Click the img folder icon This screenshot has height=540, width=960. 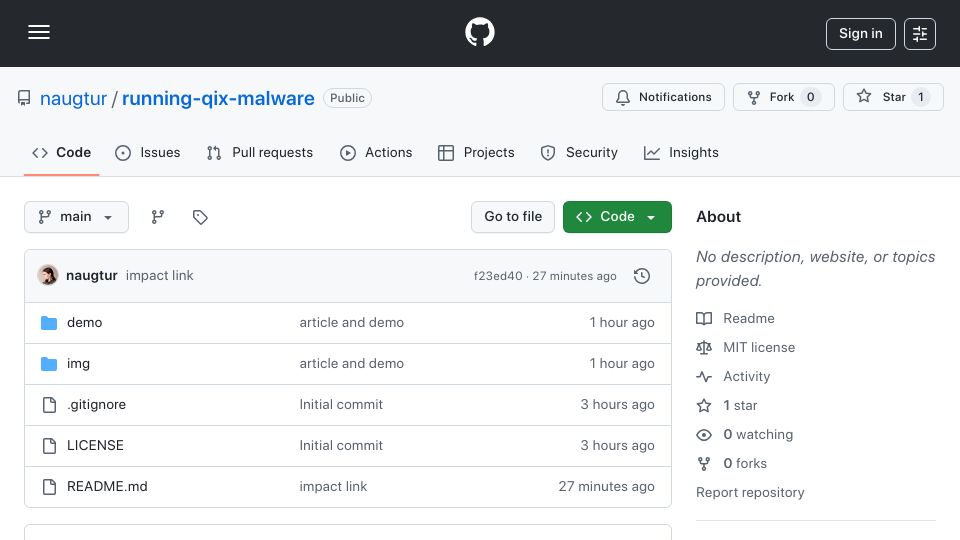tap(49, 364)
